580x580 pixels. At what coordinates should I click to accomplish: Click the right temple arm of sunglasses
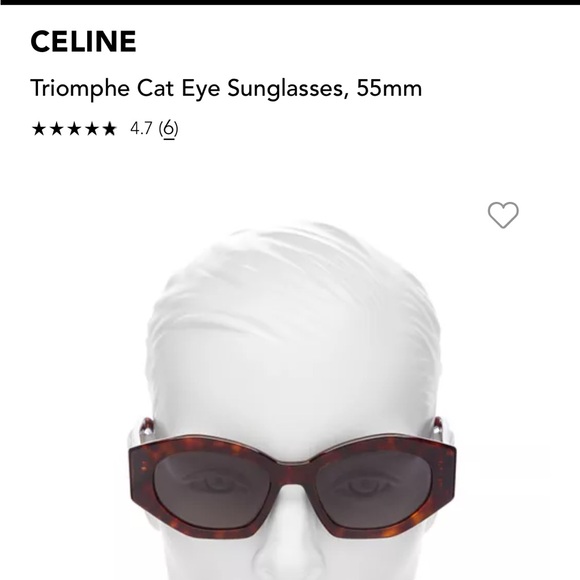[442, 431]
